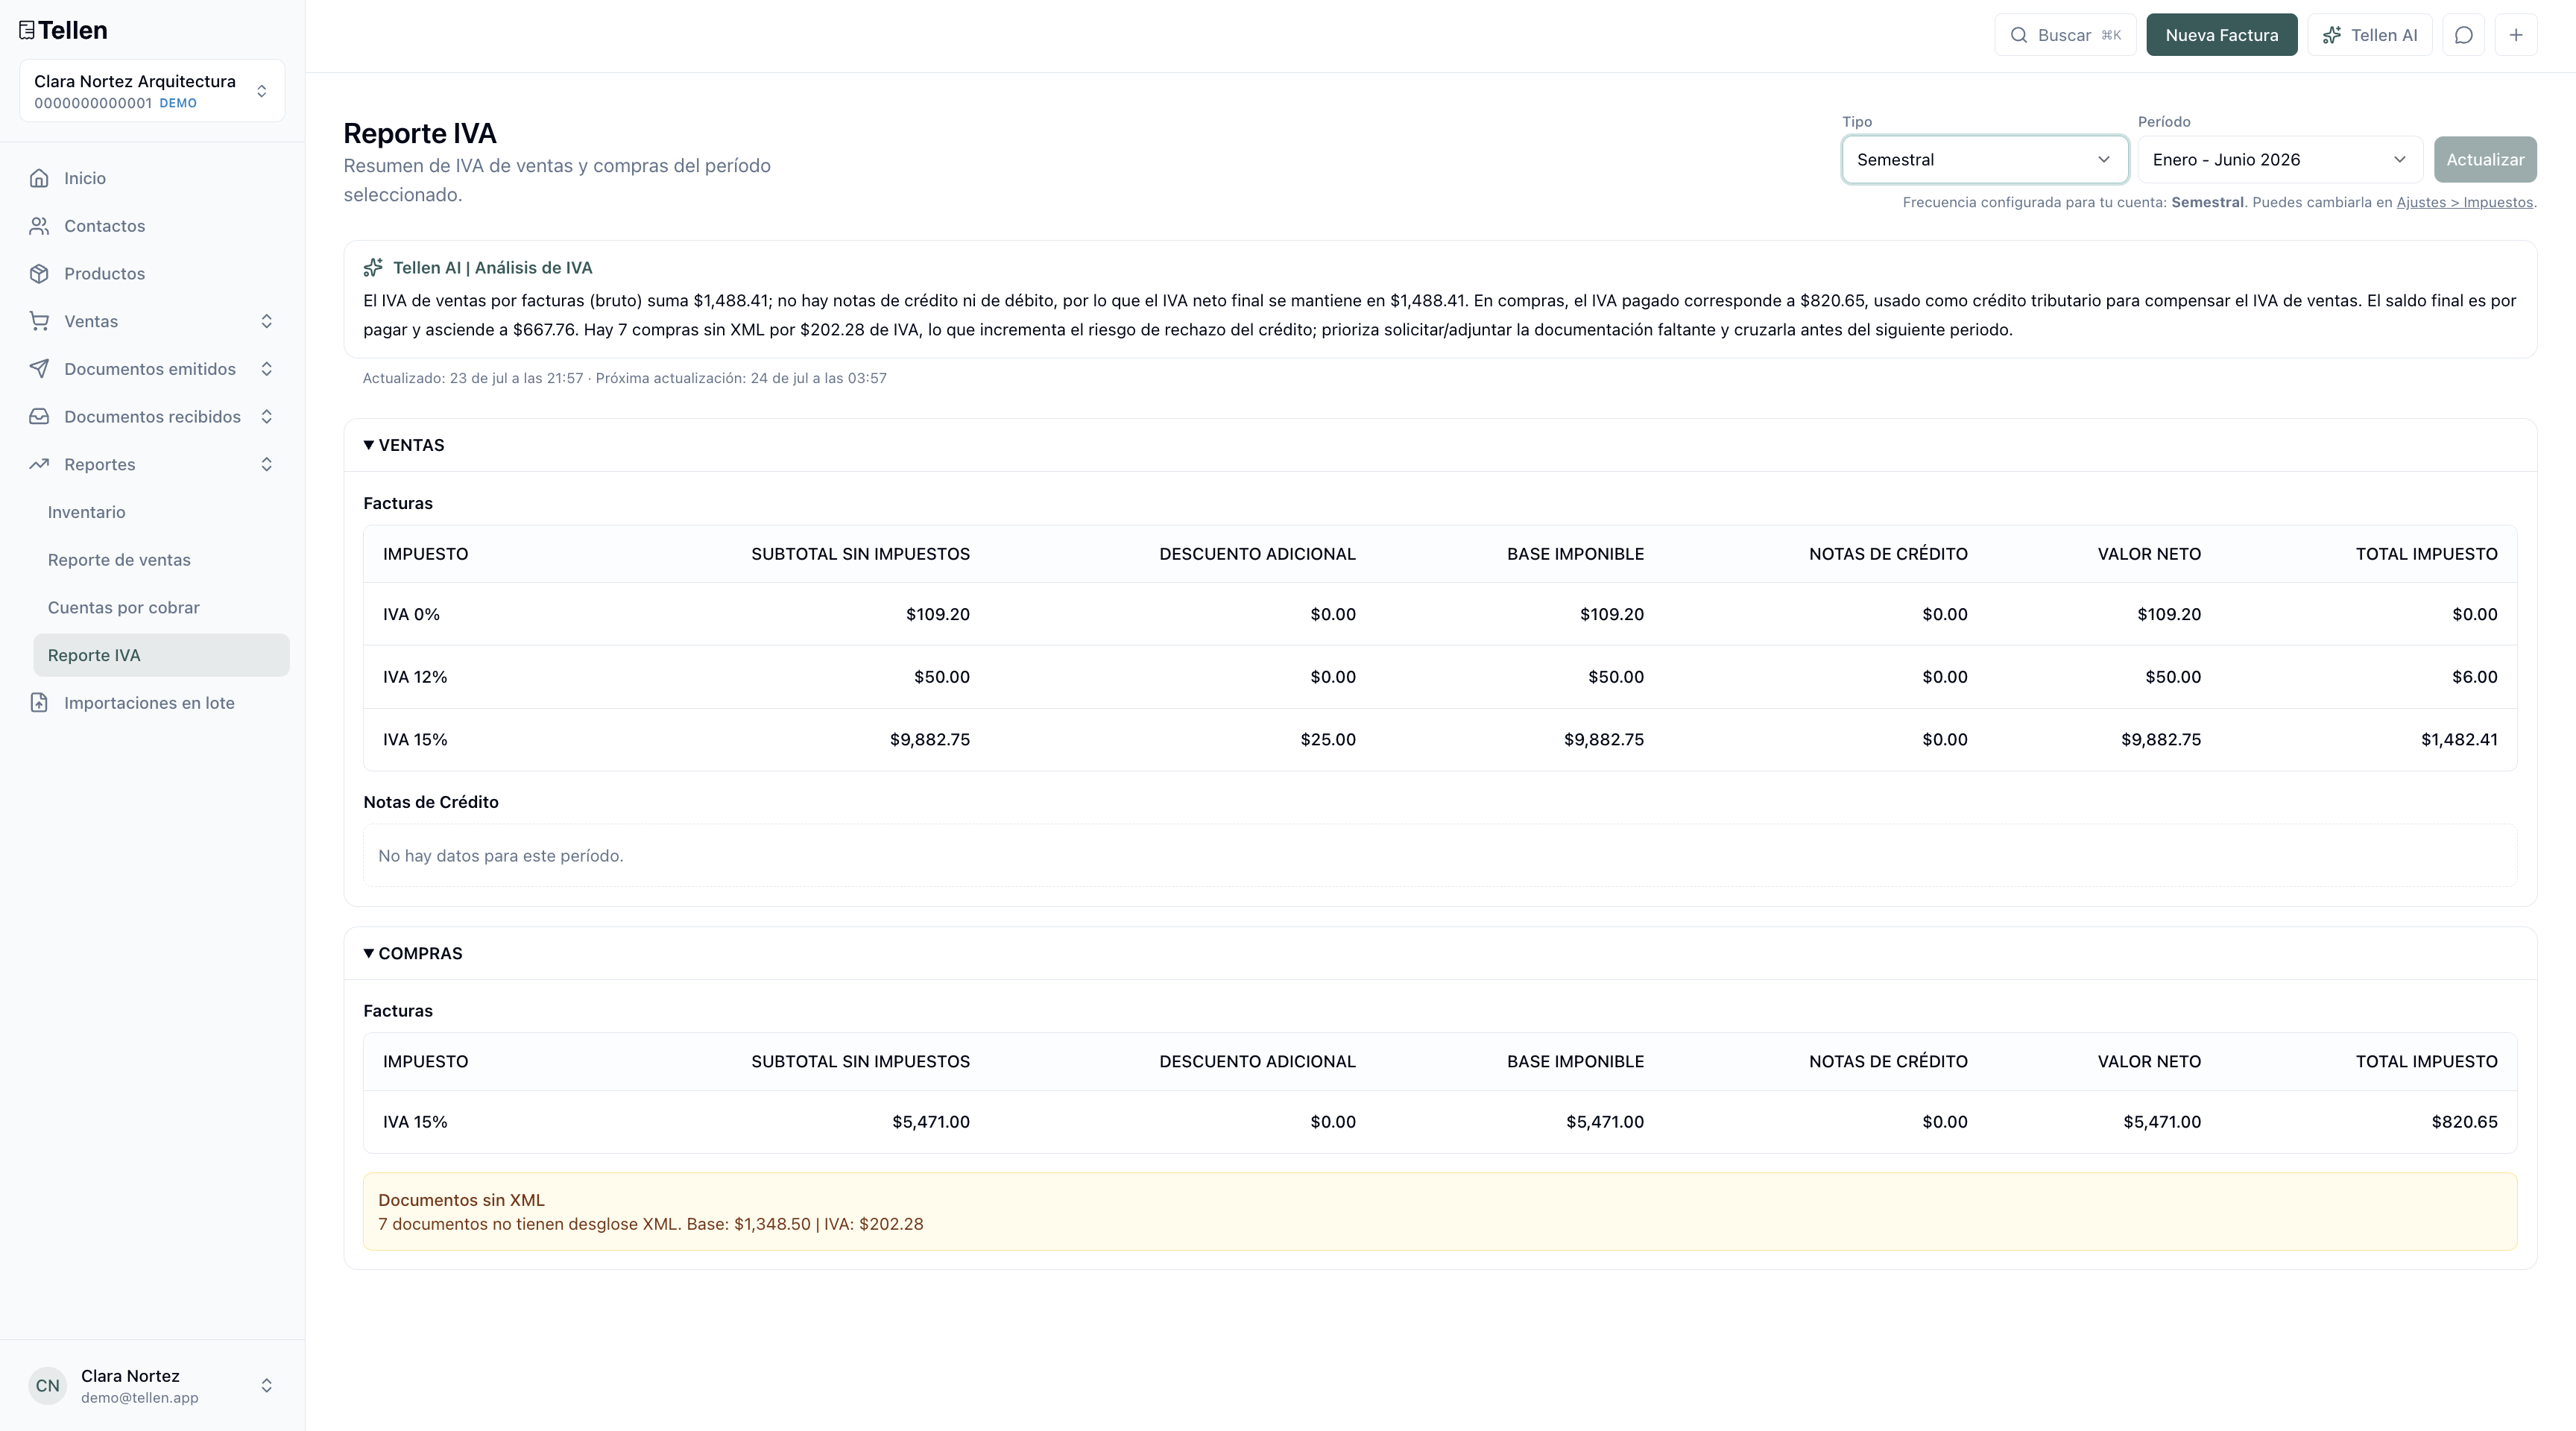Open the Tellen AI sparkle button

click(x=2369, y=35)
